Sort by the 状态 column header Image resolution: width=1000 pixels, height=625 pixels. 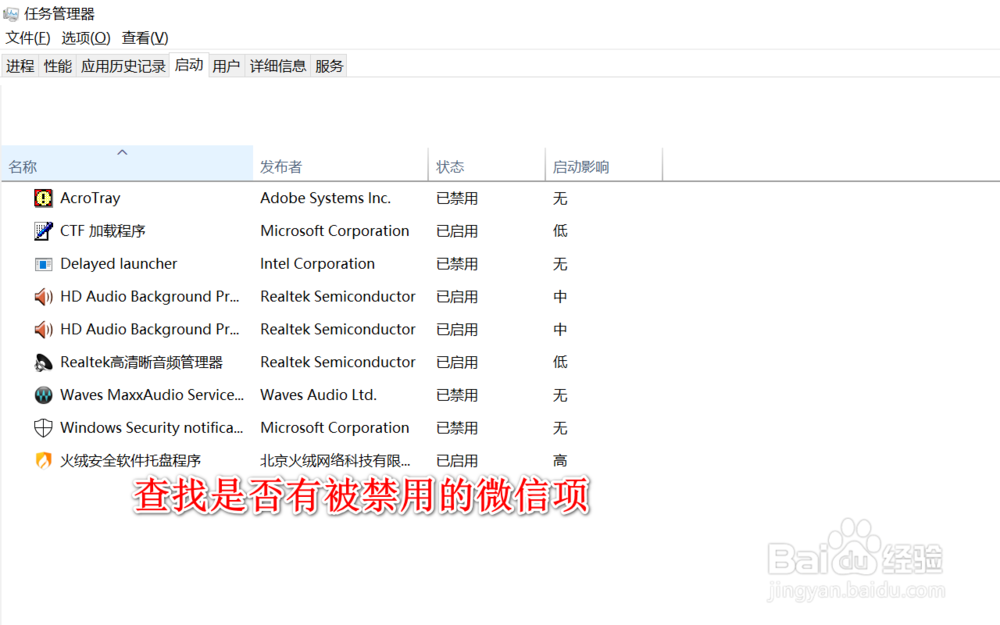point(487,163)
